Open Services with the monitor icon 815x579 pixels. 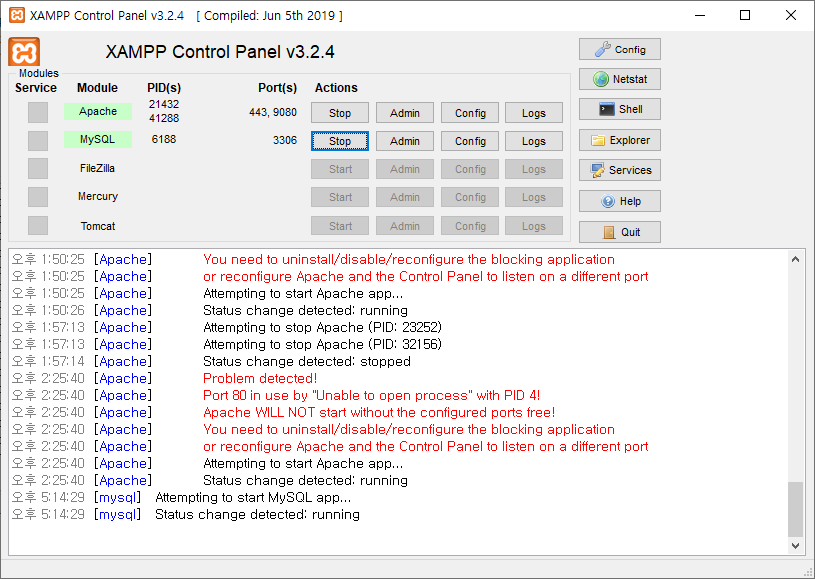click(620, 170)
